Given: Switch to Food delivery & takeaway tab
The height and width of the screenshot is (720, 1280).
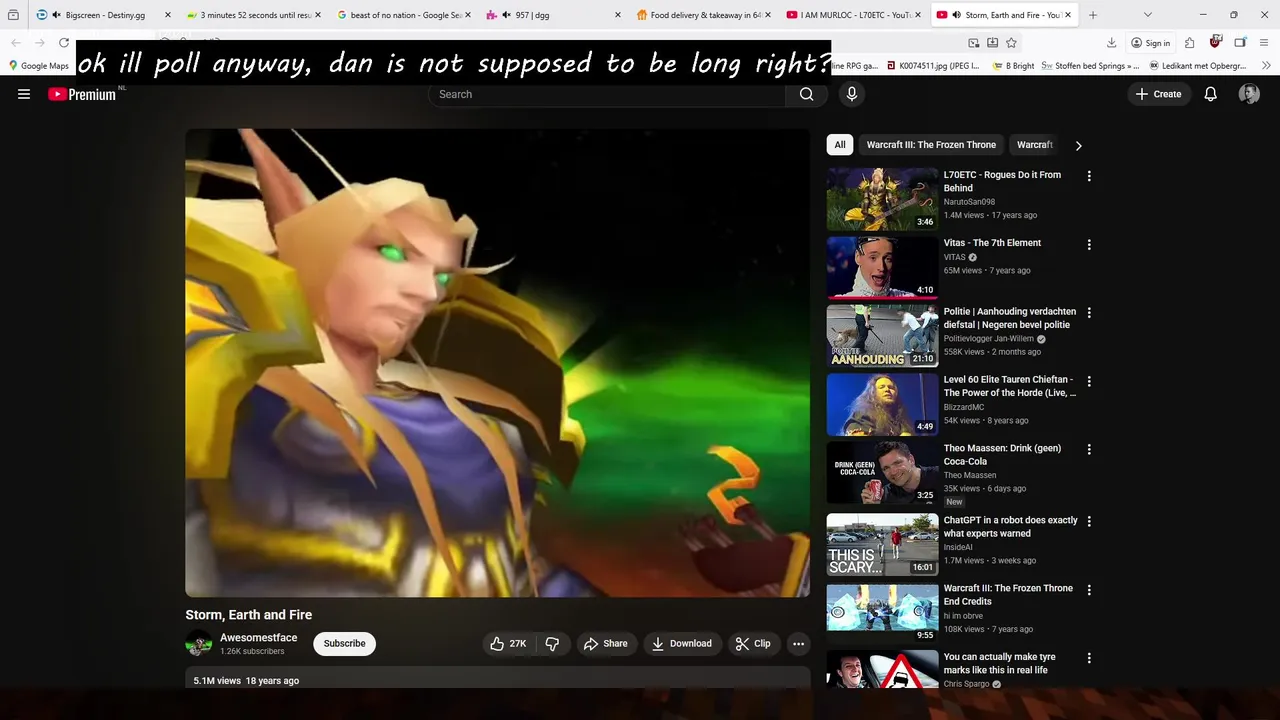Looking at the screenshot, I should coord(705,15).
